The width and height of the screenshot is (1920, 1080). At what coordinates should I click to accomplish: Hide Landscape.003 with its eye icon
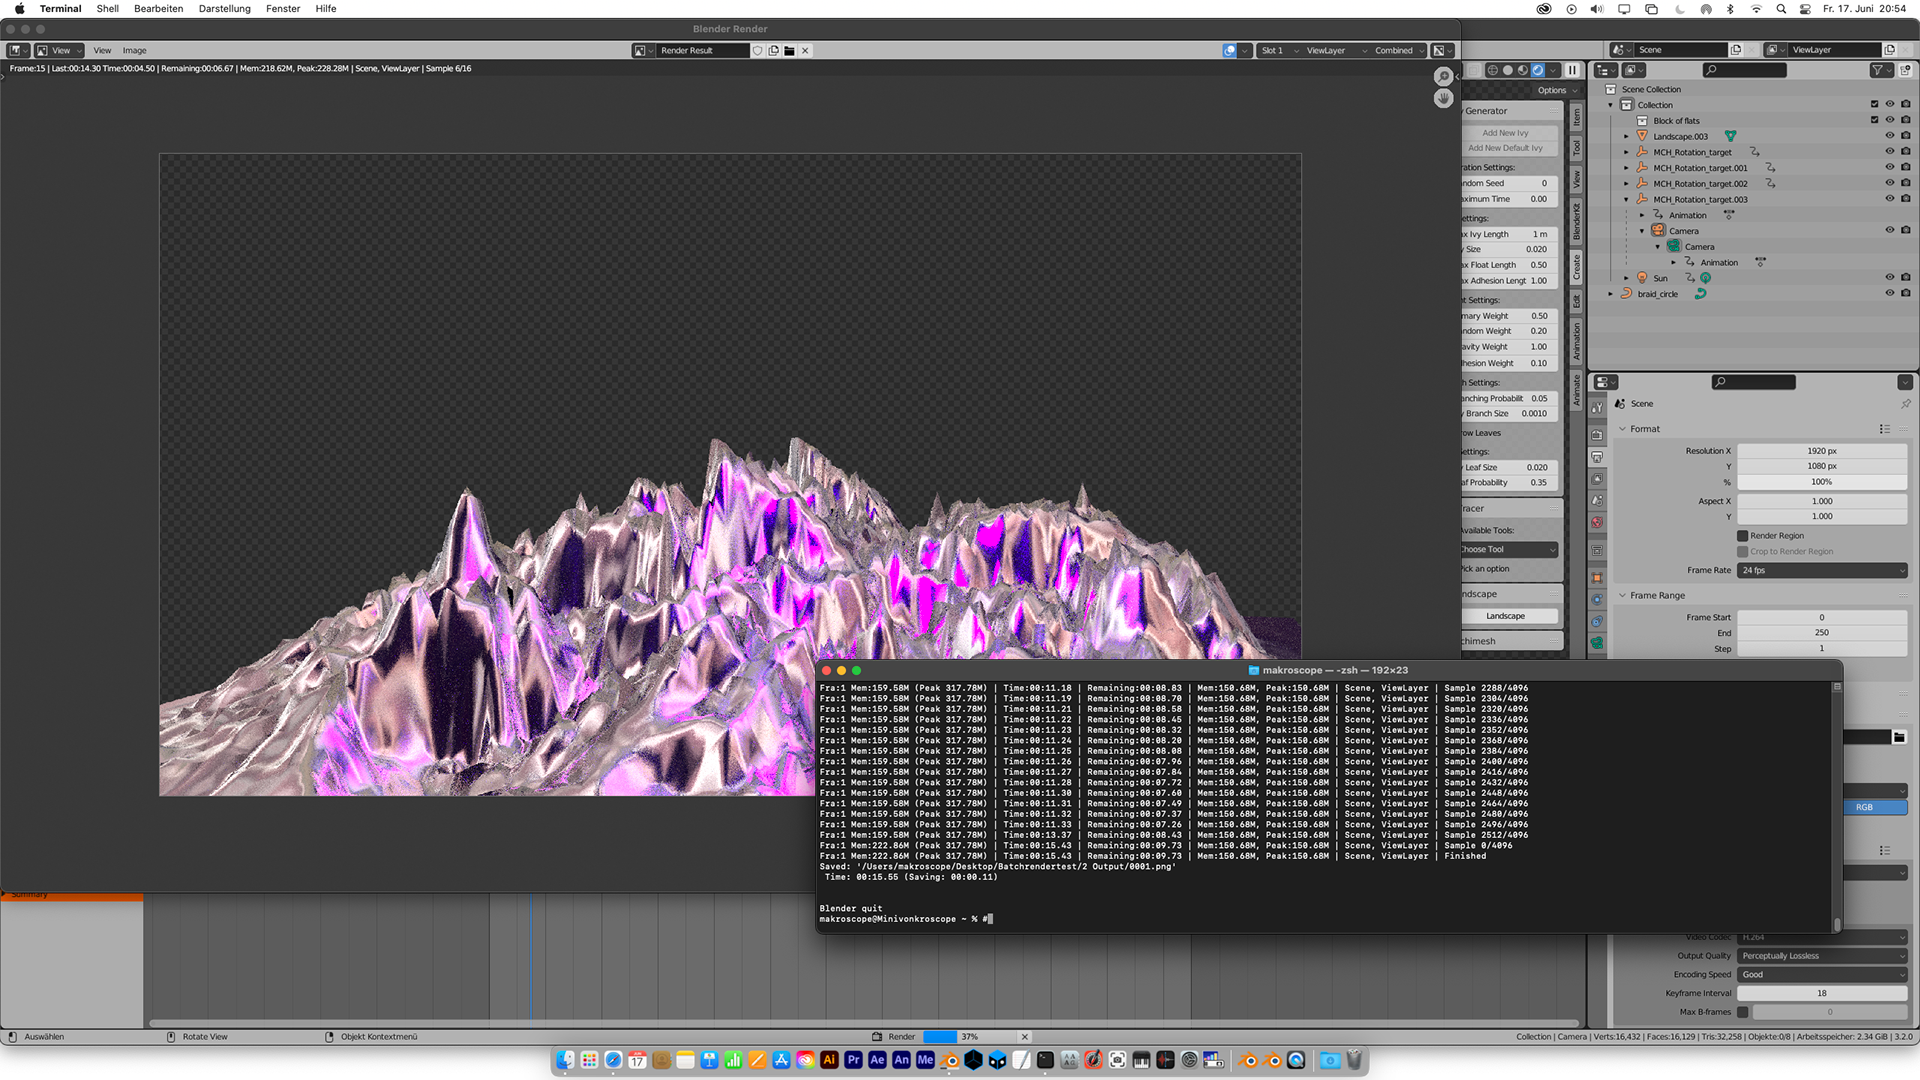pos(1890,136)
